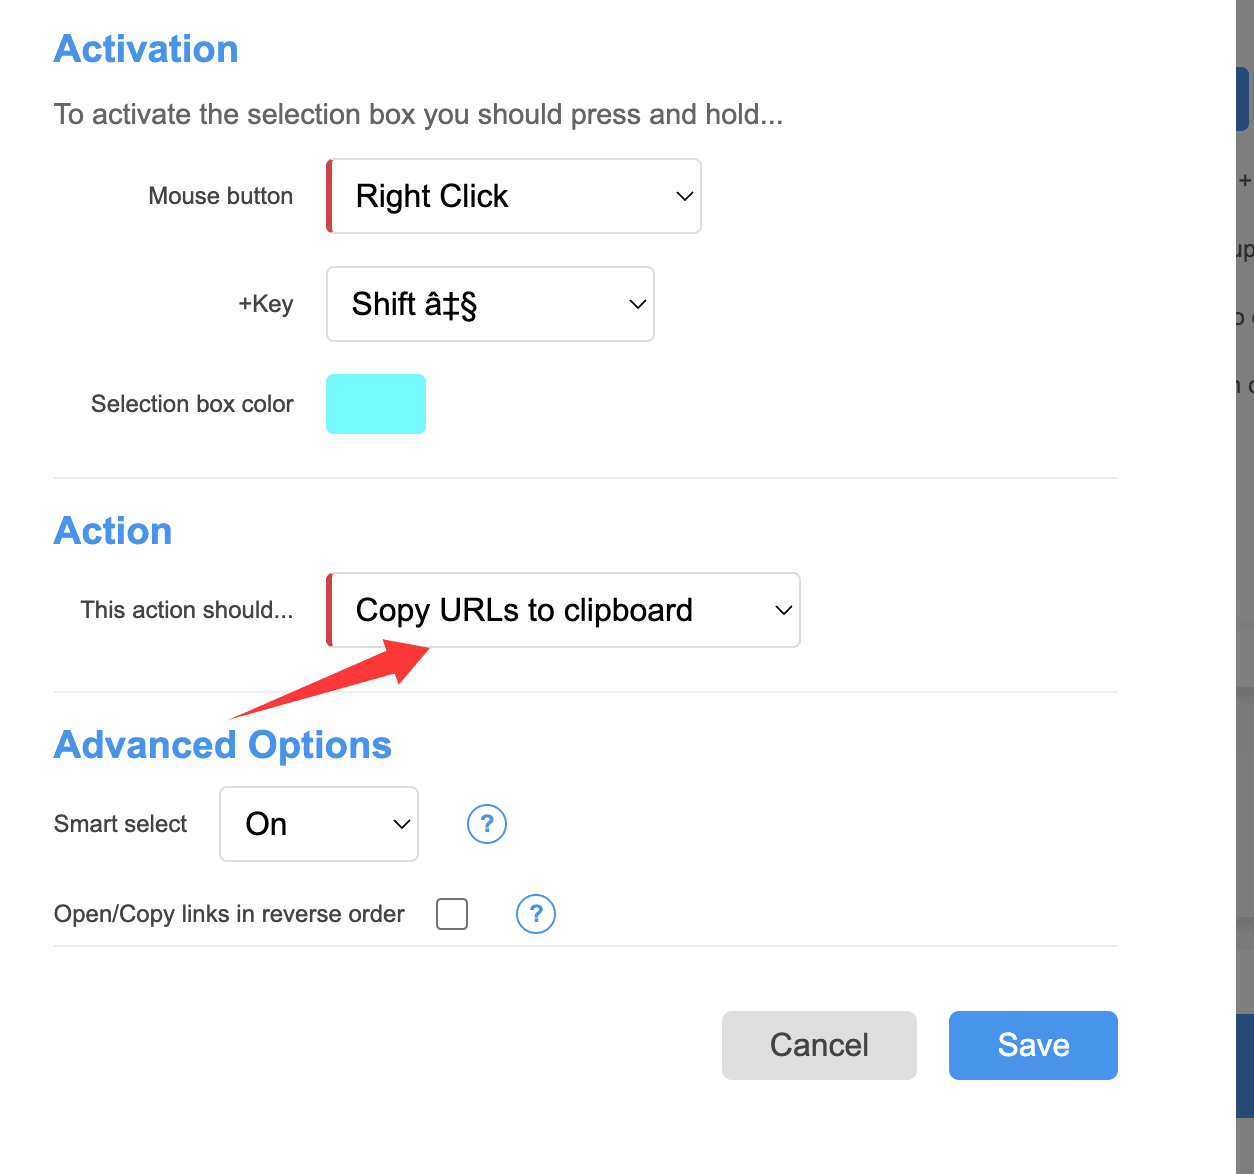Open the Copy URLs to clipboard action dropdown
Viewport: 1254px width, 1174px height.
[564, 610]
